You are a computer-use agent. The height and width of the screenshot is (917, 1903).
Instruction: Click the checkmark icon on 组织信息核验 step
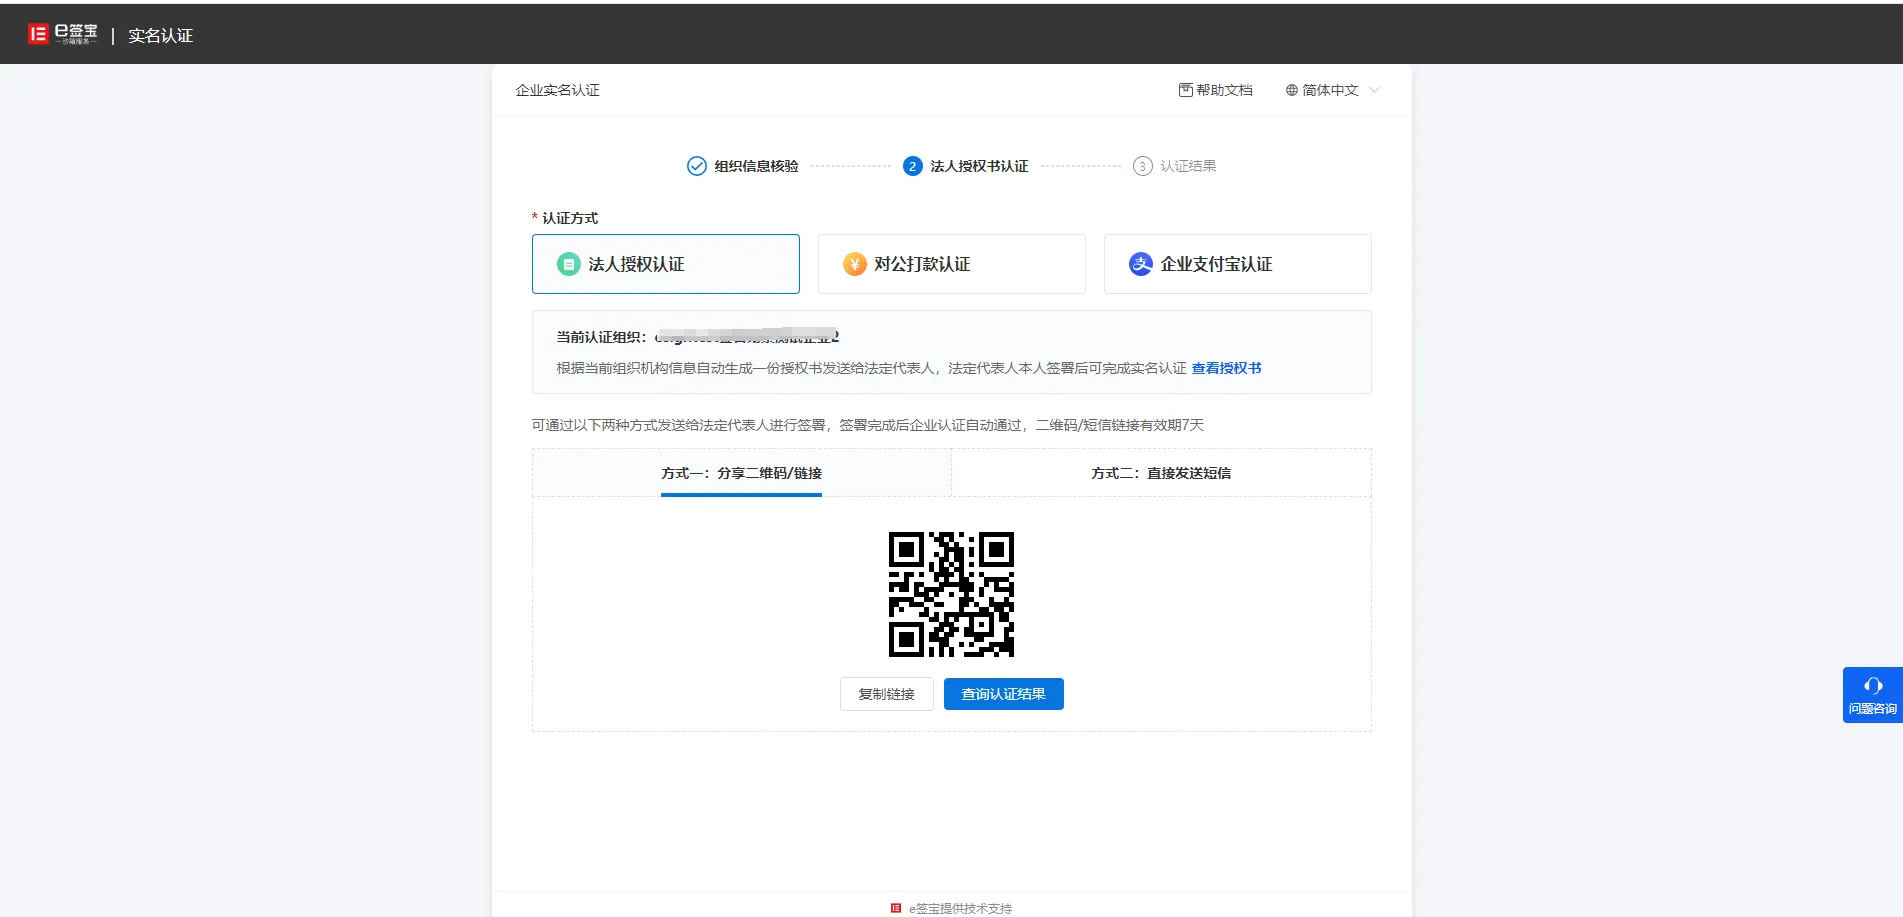click(x=695, y=165)
